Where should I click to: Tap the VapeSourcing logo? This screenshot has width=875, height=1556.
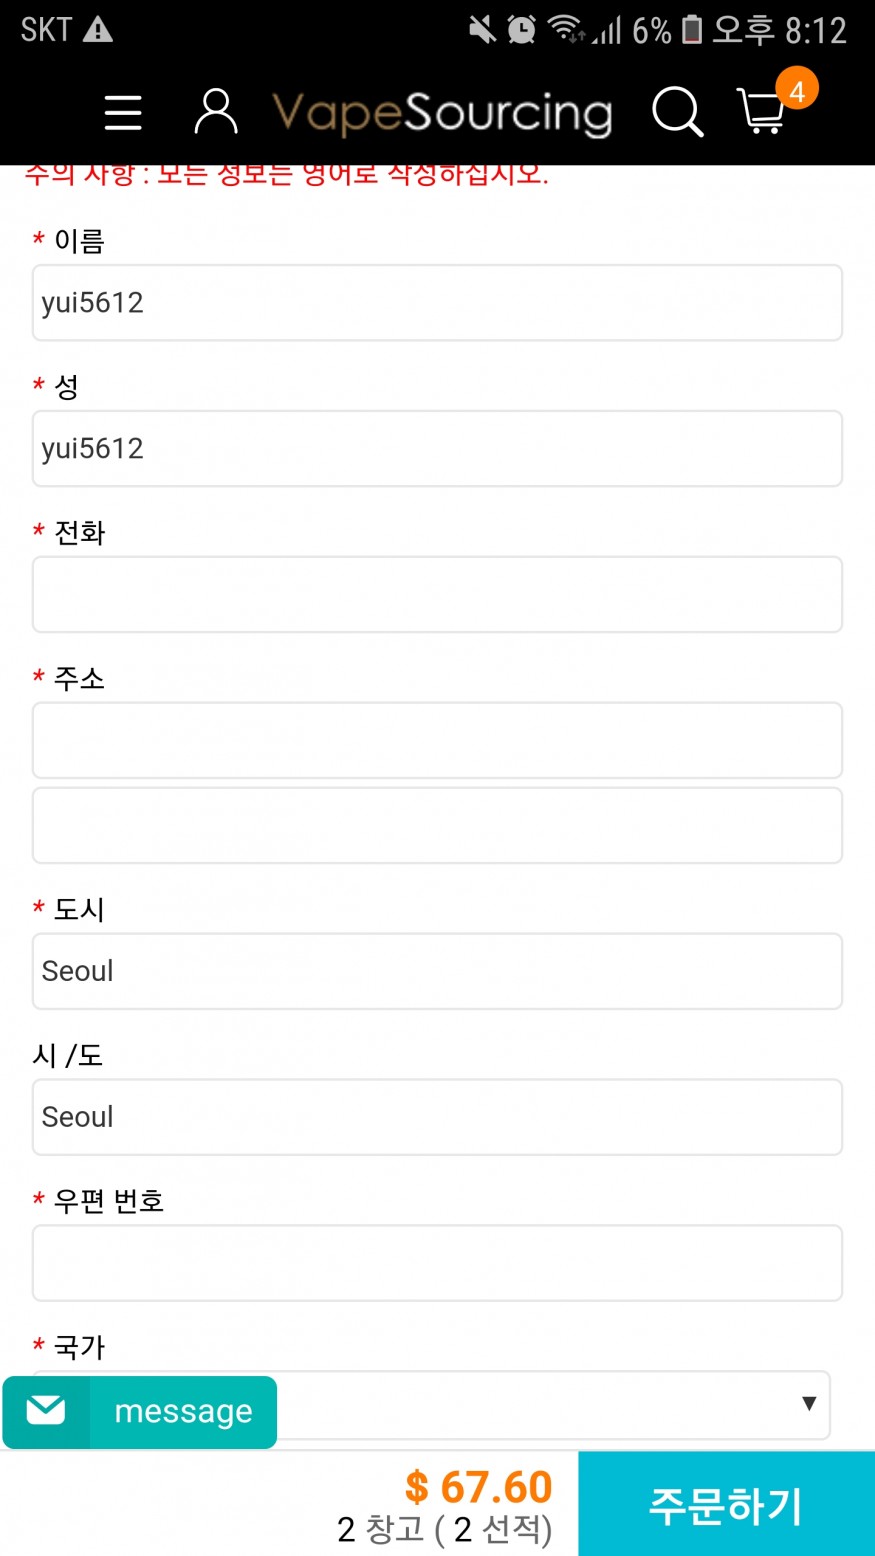(442, 113)
